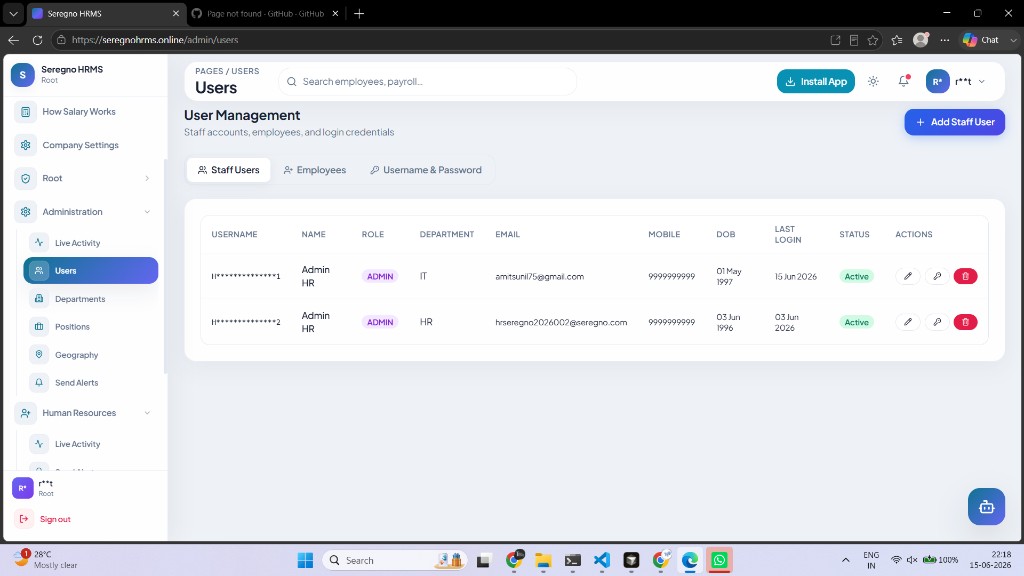Screen dimensions: 1024x576
Task: Open the tab search dropdown arrow
Action: point(13,14)
